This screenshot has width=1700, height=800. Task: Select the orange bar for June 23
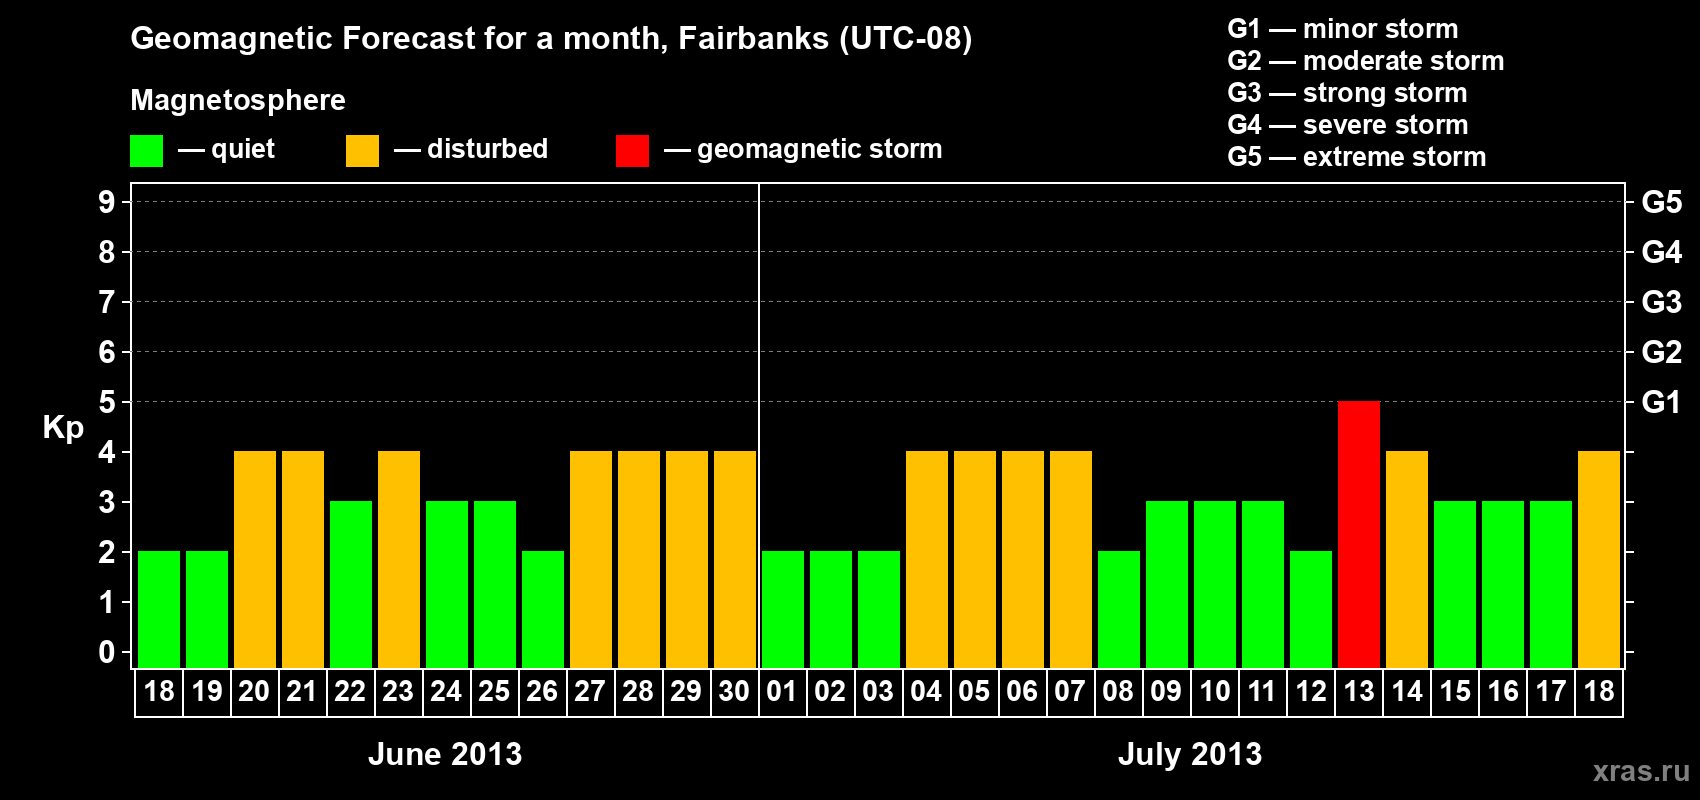pyautogui.click(x=399, y=560)
